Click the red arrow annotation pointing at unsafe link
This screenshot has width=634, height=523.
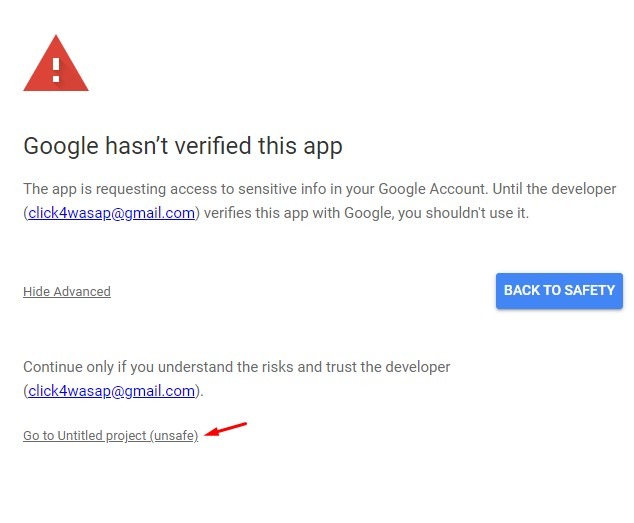226,429
